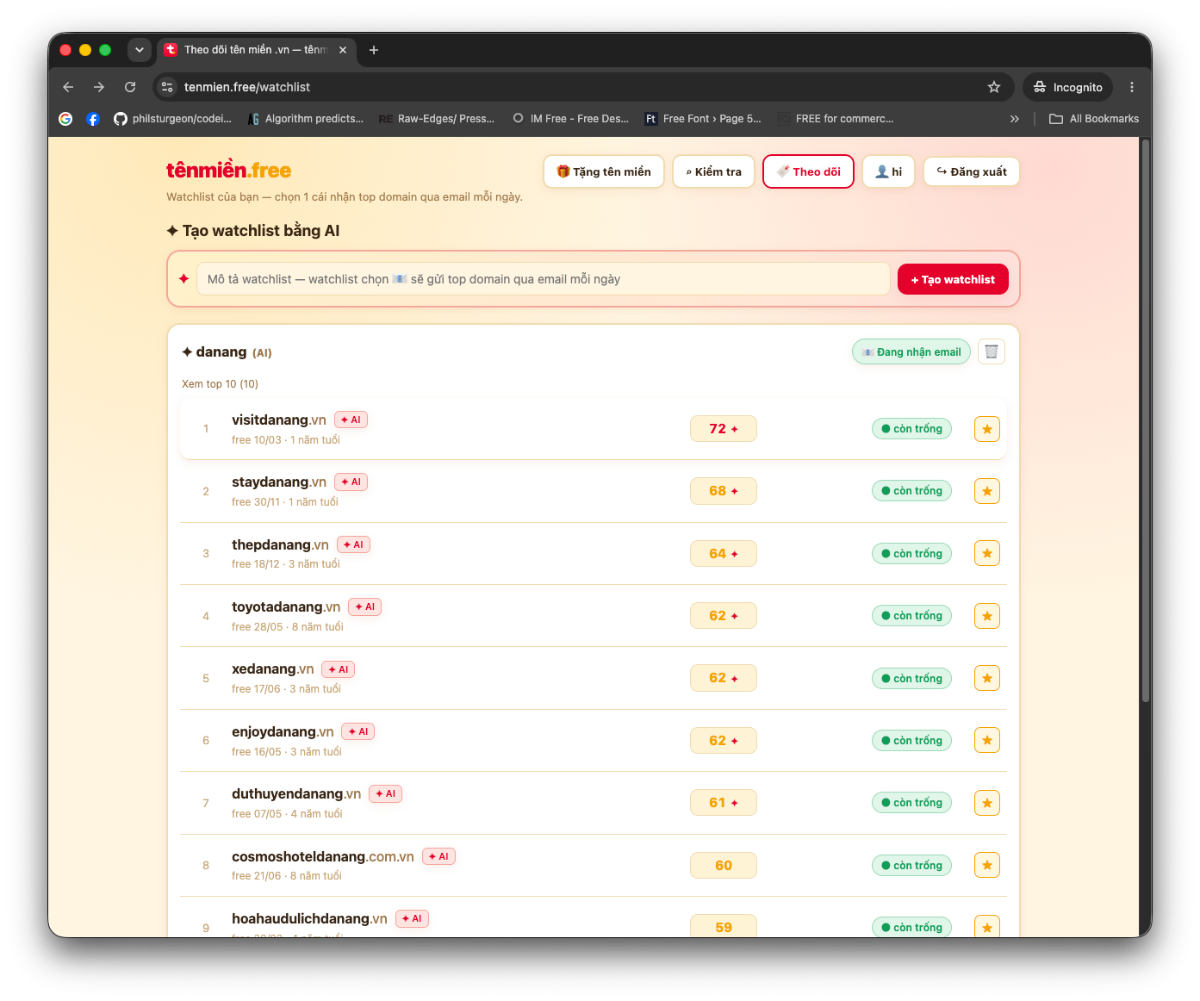Click the browser forward arrow
The height and width of the screenshot is (1001, 1200).
point(99,87)
